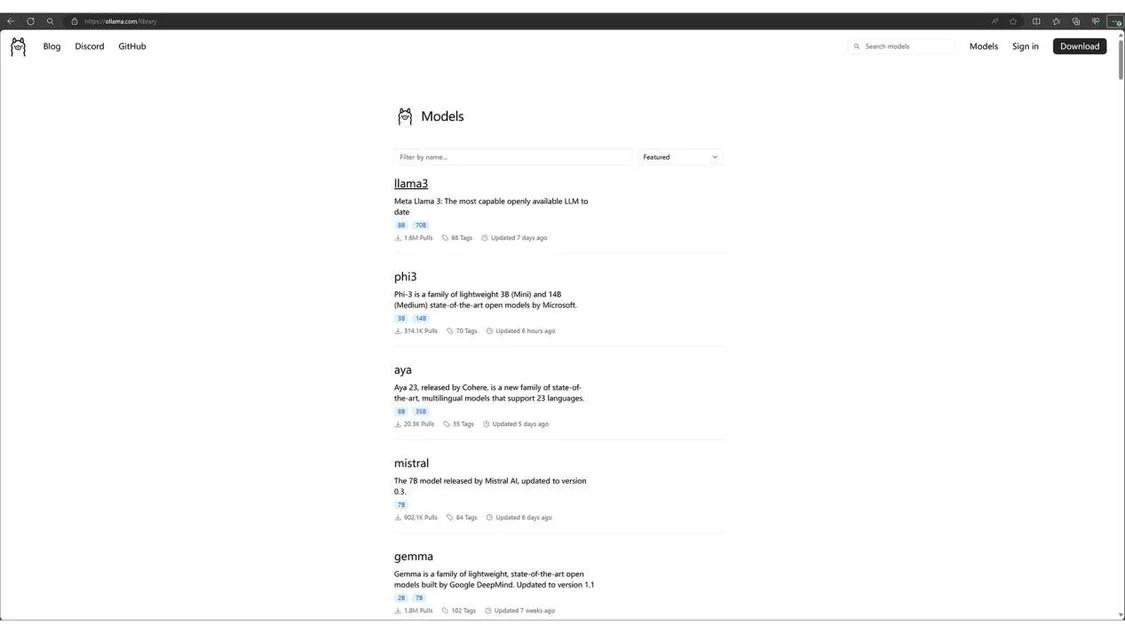Screen dimensions: 1125x633
Task: Click Sign in
Action: [1025, 47]
